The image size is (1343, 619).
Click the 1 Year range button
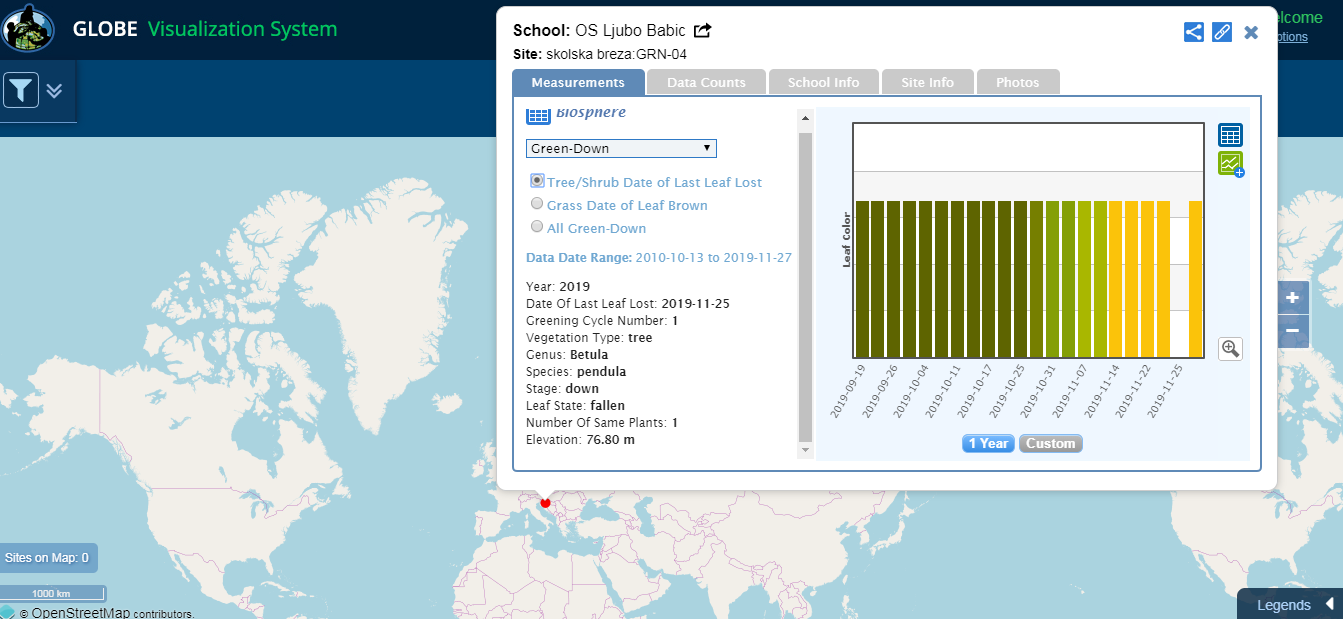click(988, 443)
